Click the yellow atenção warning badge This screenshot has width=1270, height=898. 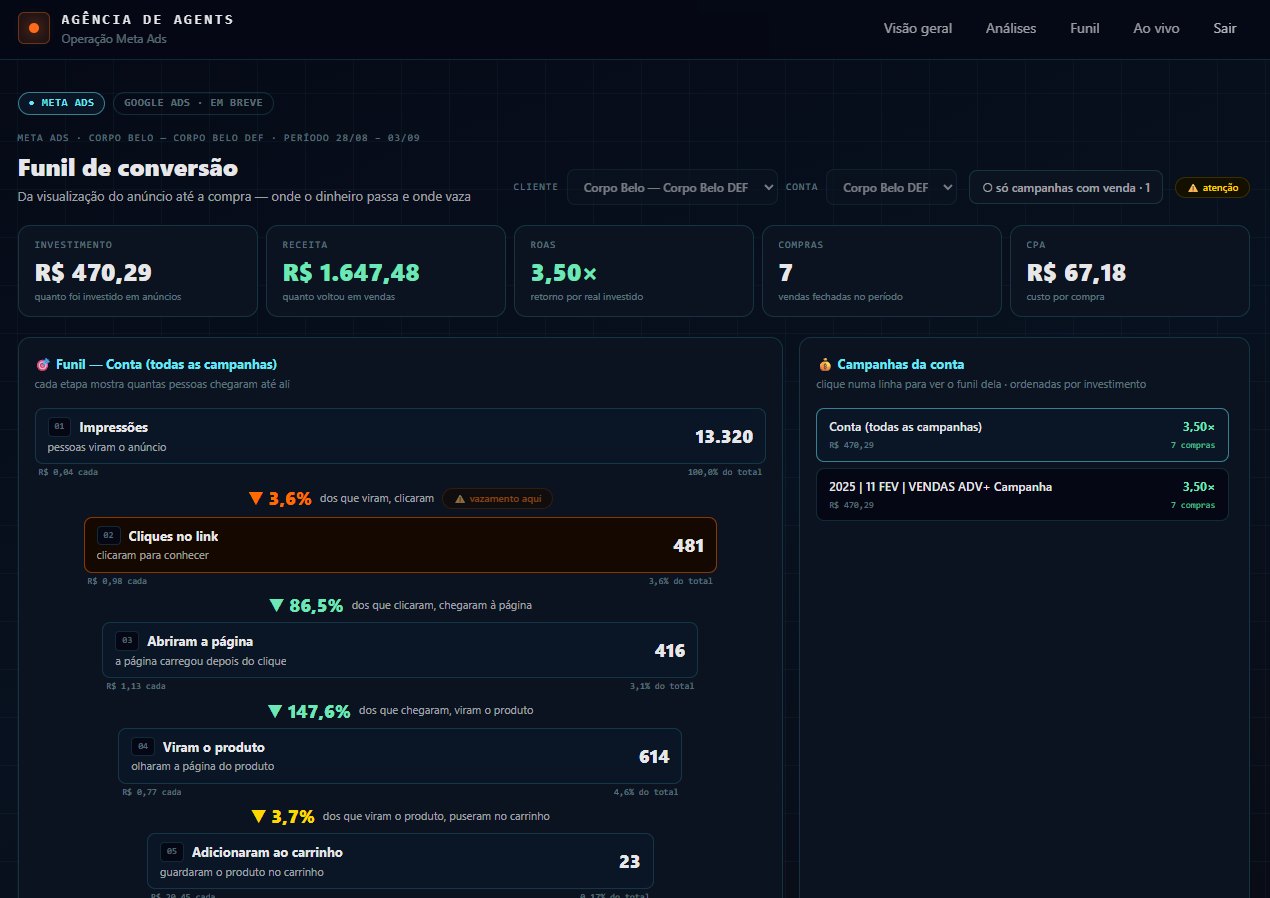pos(1212,187)
